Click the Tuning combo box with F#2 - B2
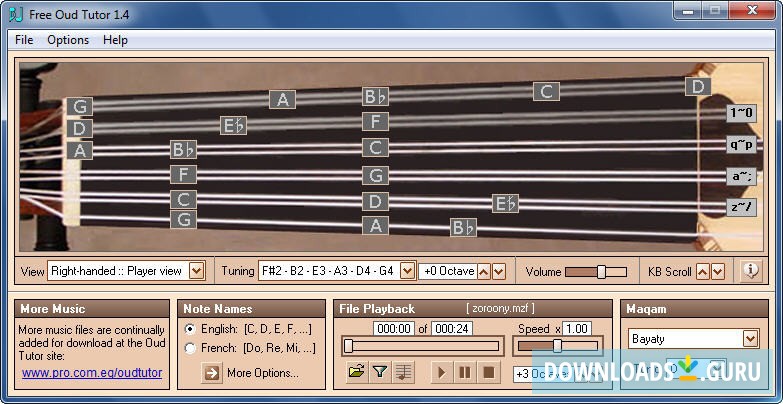Viewport: 783px width, 404px height. point(337,271)
